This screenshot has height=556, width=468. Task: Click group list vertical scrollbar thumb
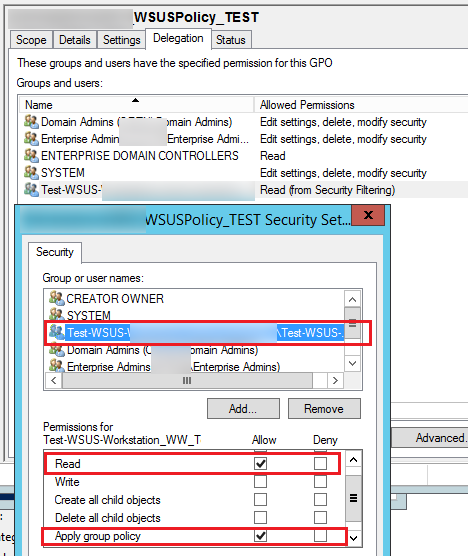tap(352, 323)
